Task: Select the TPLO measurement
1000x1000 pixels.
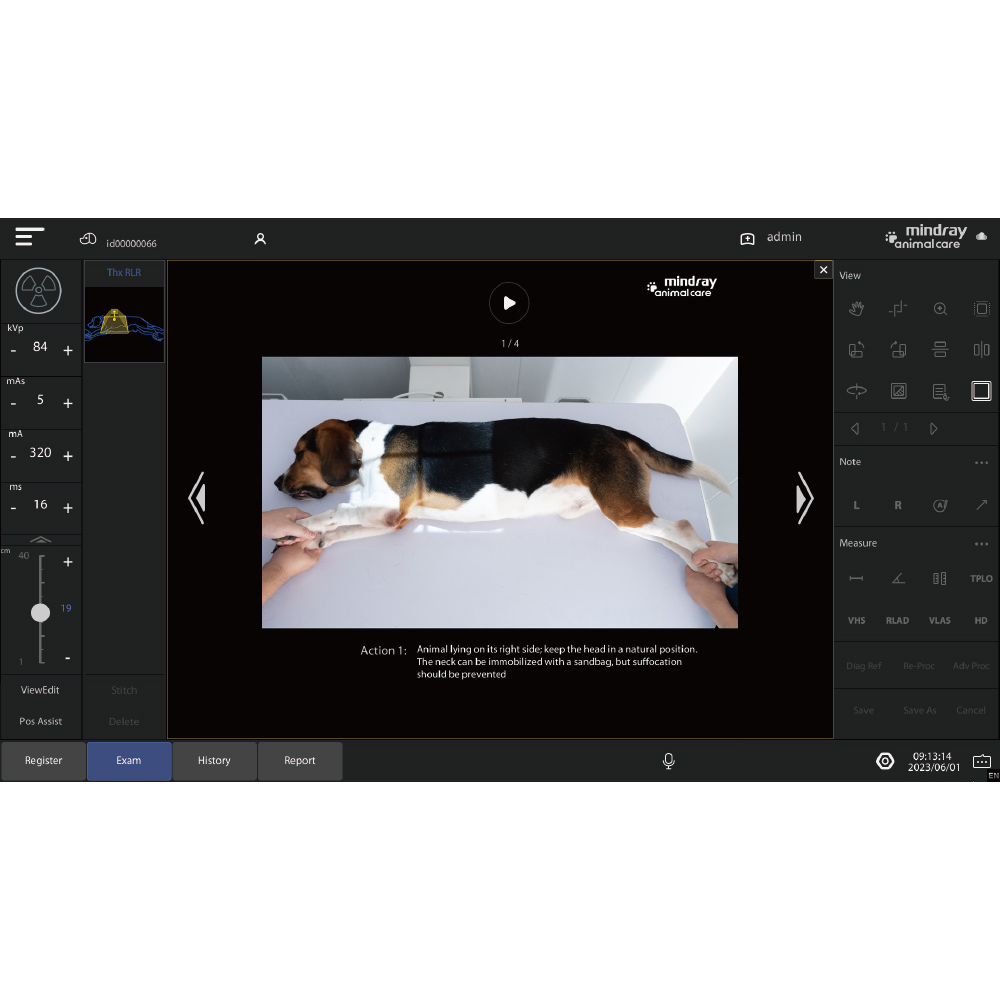Action: pos(982,578)
